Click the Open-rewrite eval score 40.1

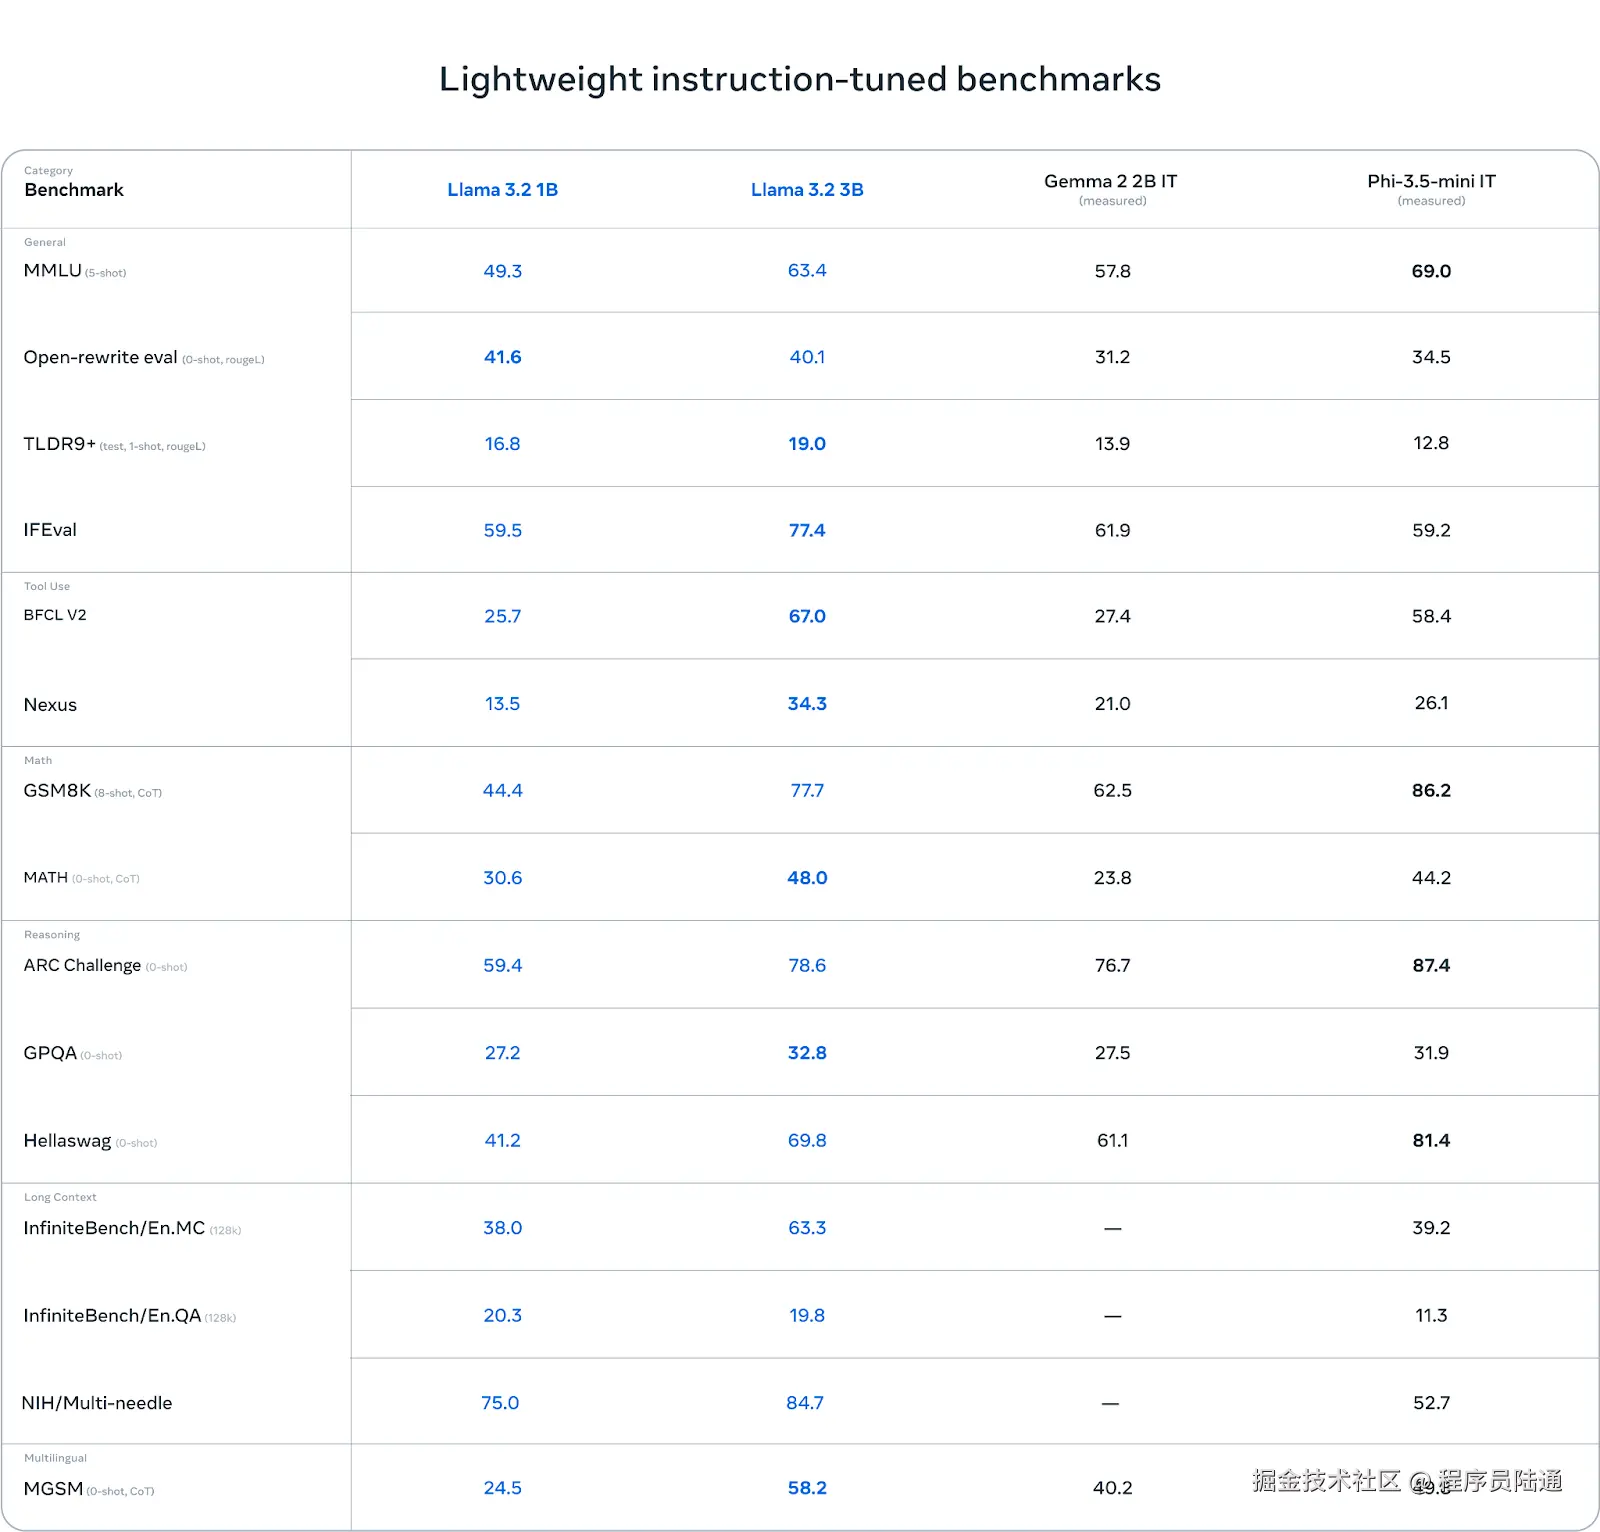[807, 357]
